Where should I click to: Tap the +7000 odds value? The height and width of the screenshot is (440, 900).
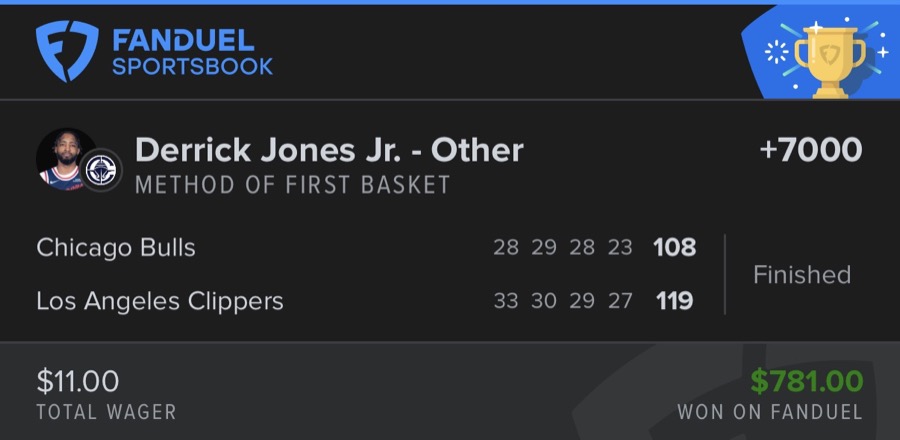[810, 150]
